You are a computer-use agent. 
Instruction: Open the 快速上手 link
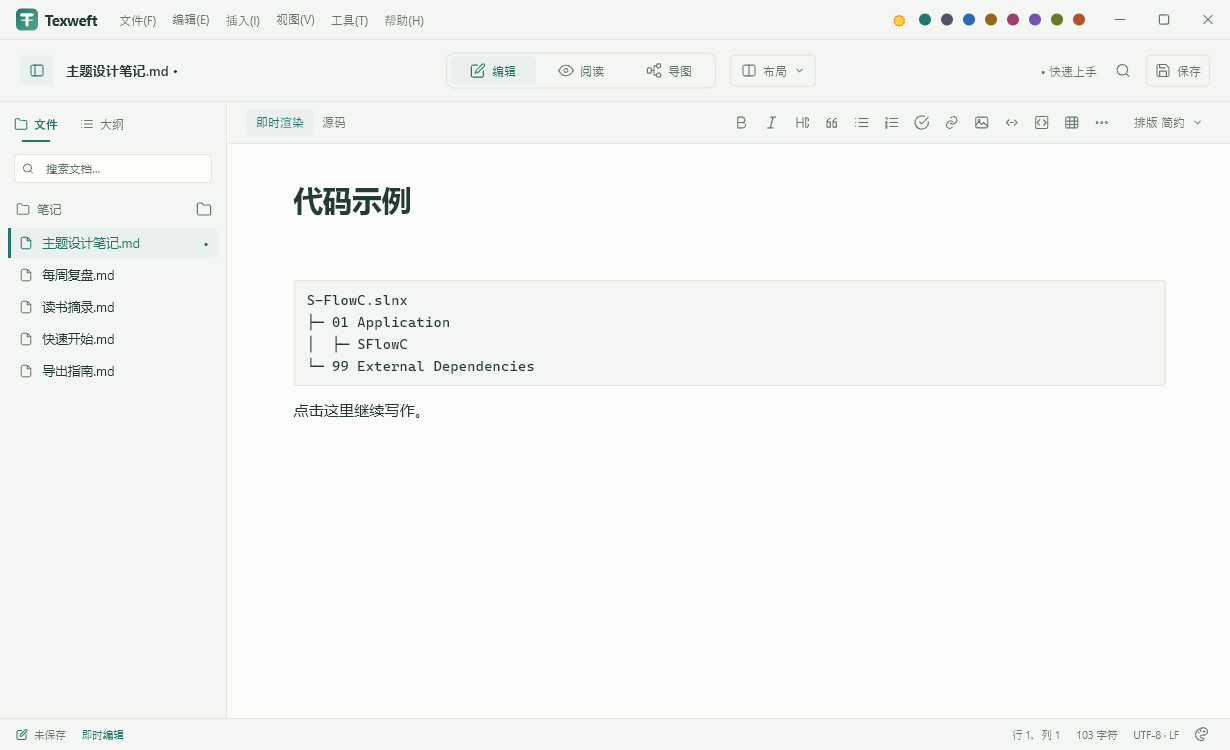(x=1069, y=71)
